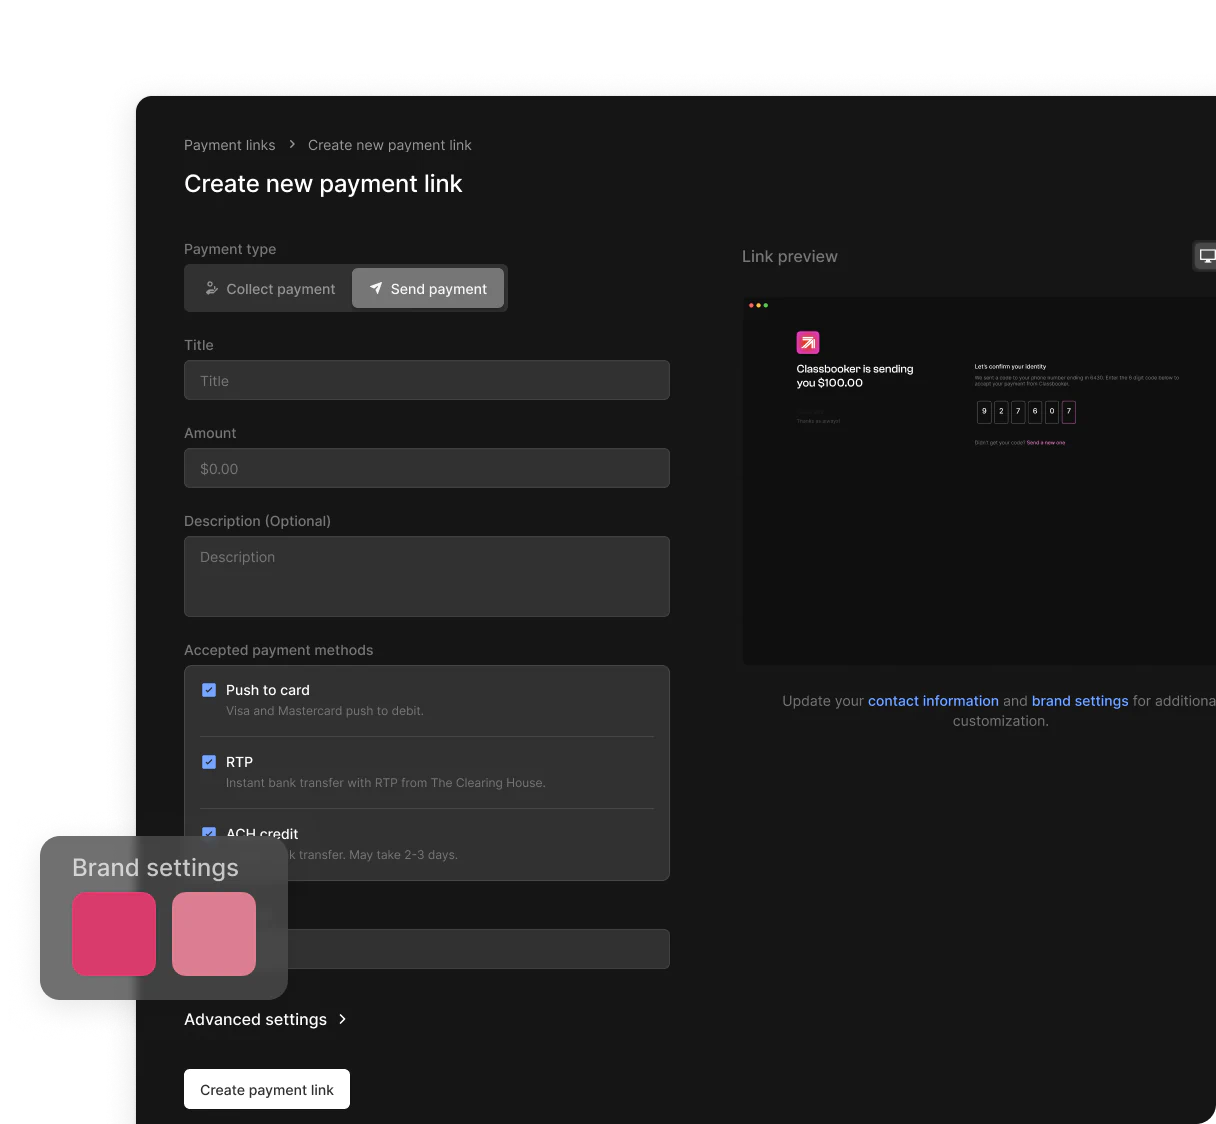Focus the Title input field
The image size is (1216, 1124).
tap(427, 381)
